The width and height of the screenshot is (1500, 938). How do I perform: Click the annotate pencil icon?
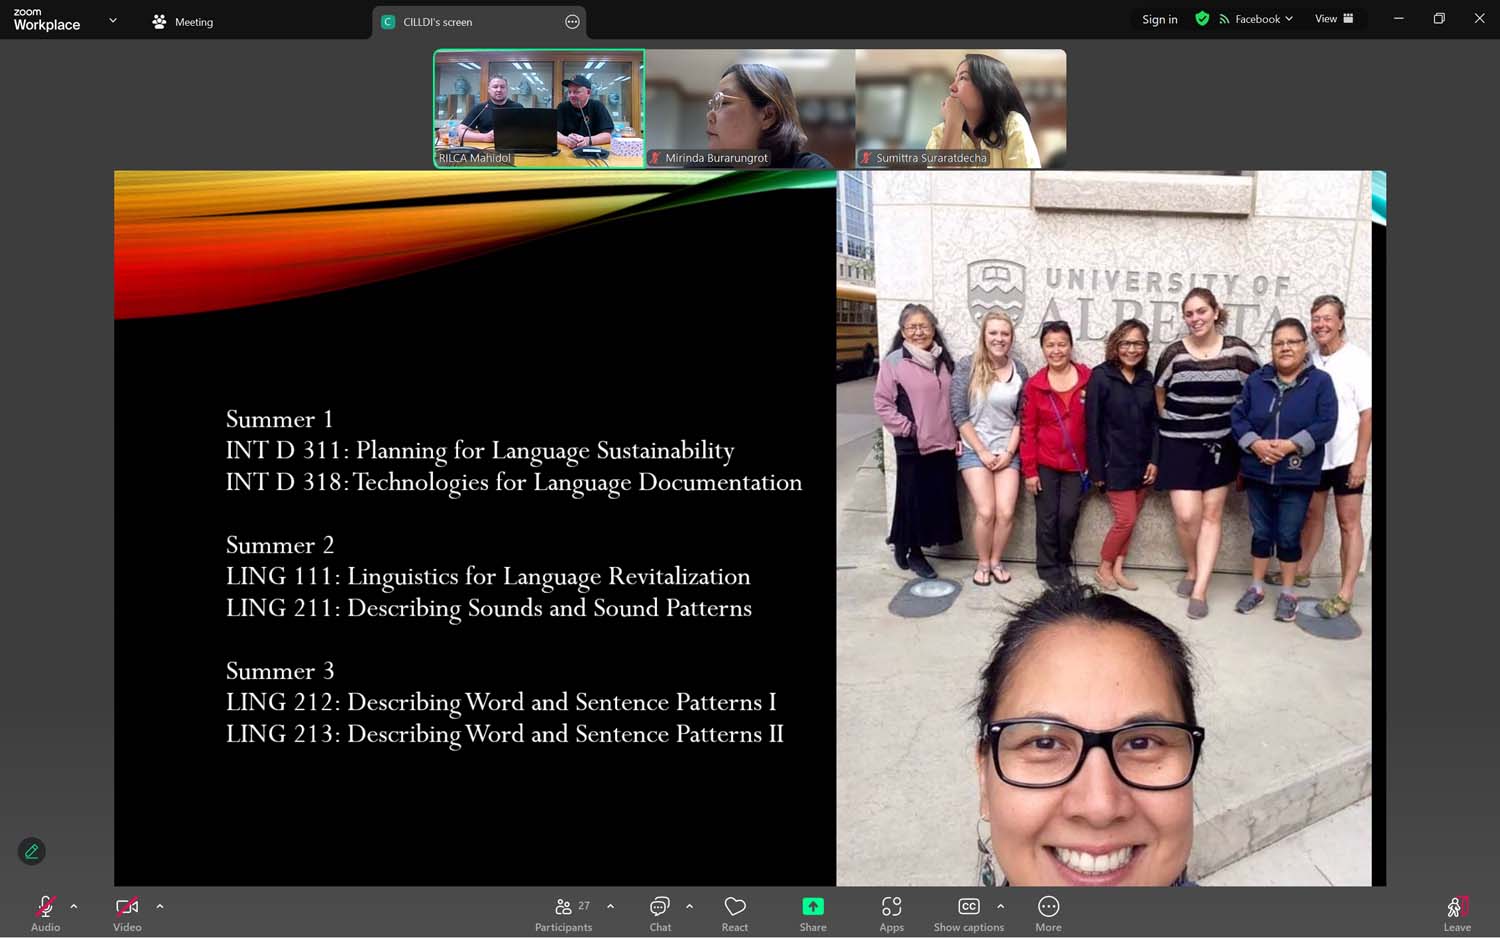click(x=32, y=852)
